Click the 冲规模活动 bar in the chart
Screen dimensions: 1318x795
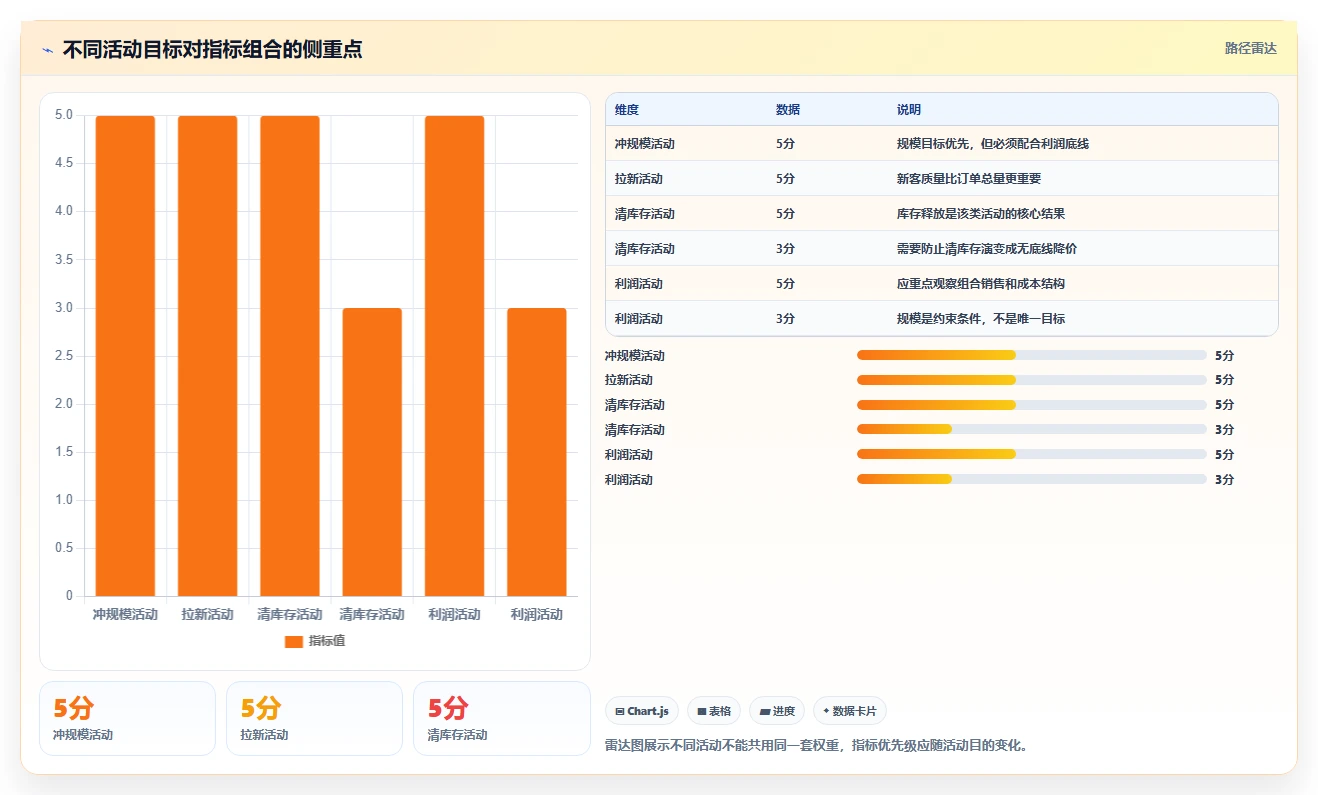[125, 356]
